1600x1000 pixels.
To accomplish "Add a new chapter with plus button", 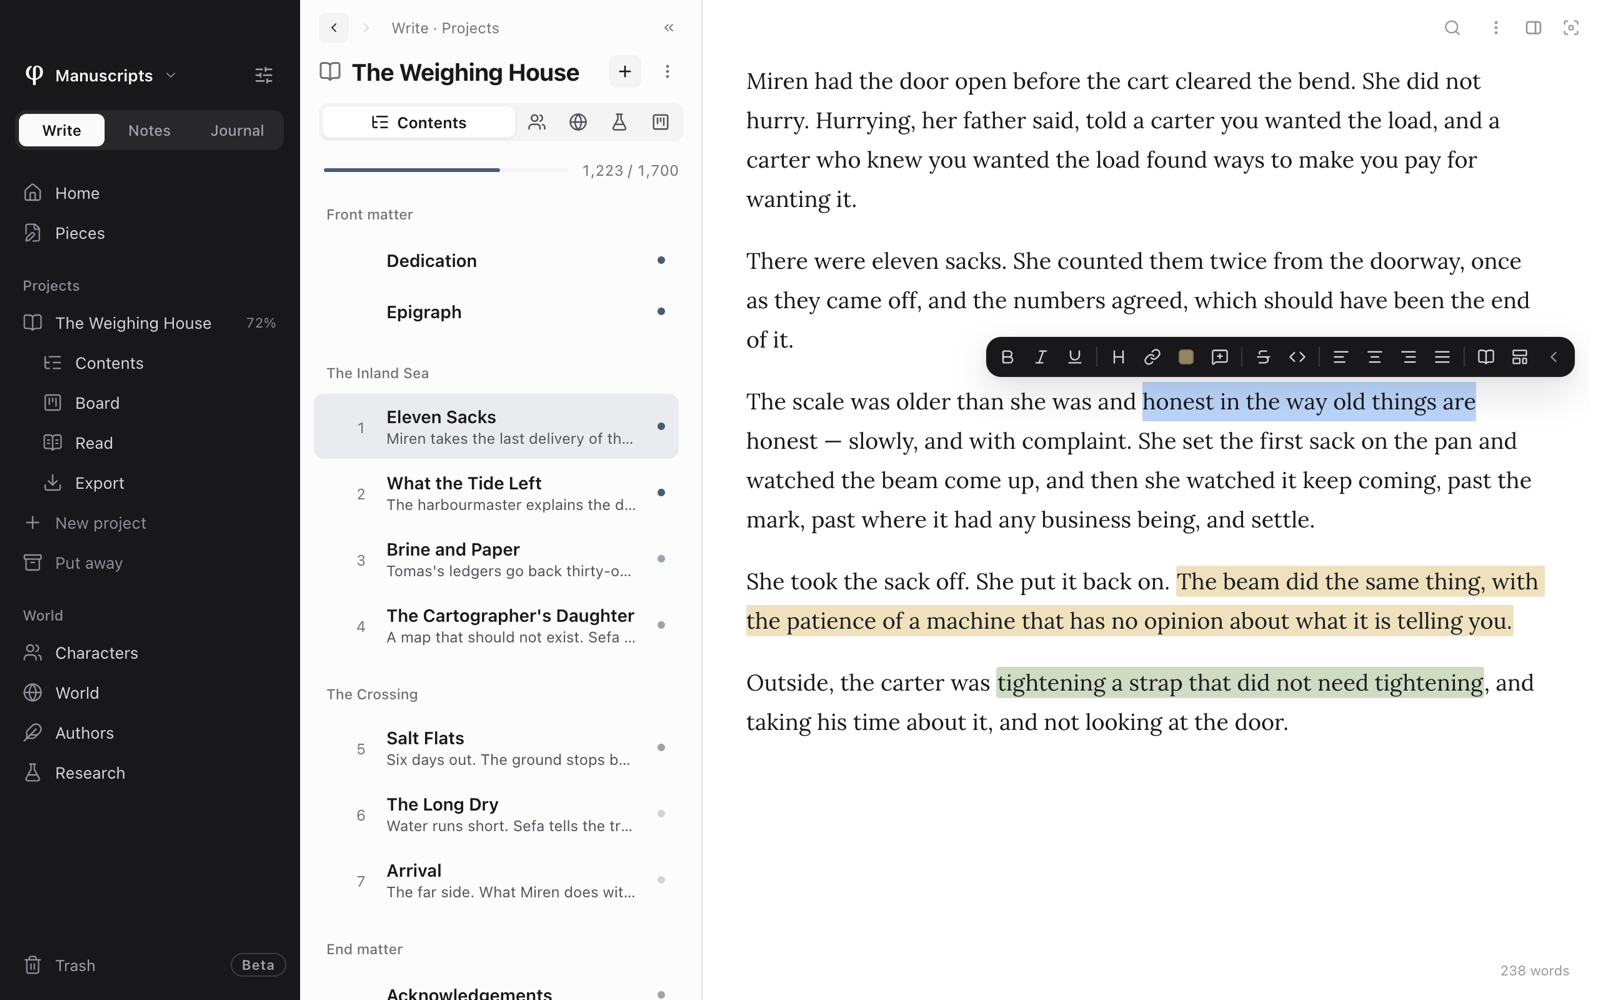I will tap(625, 72).
